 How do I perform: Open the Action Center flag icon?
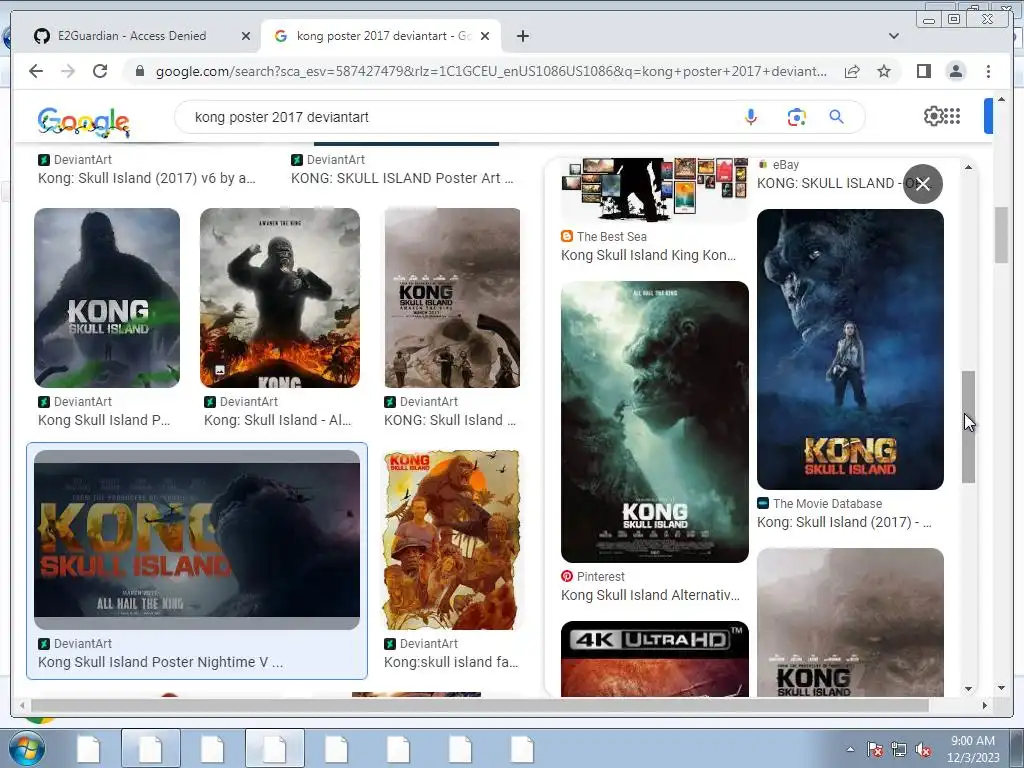pyautogui.click(x=874, y=750)
